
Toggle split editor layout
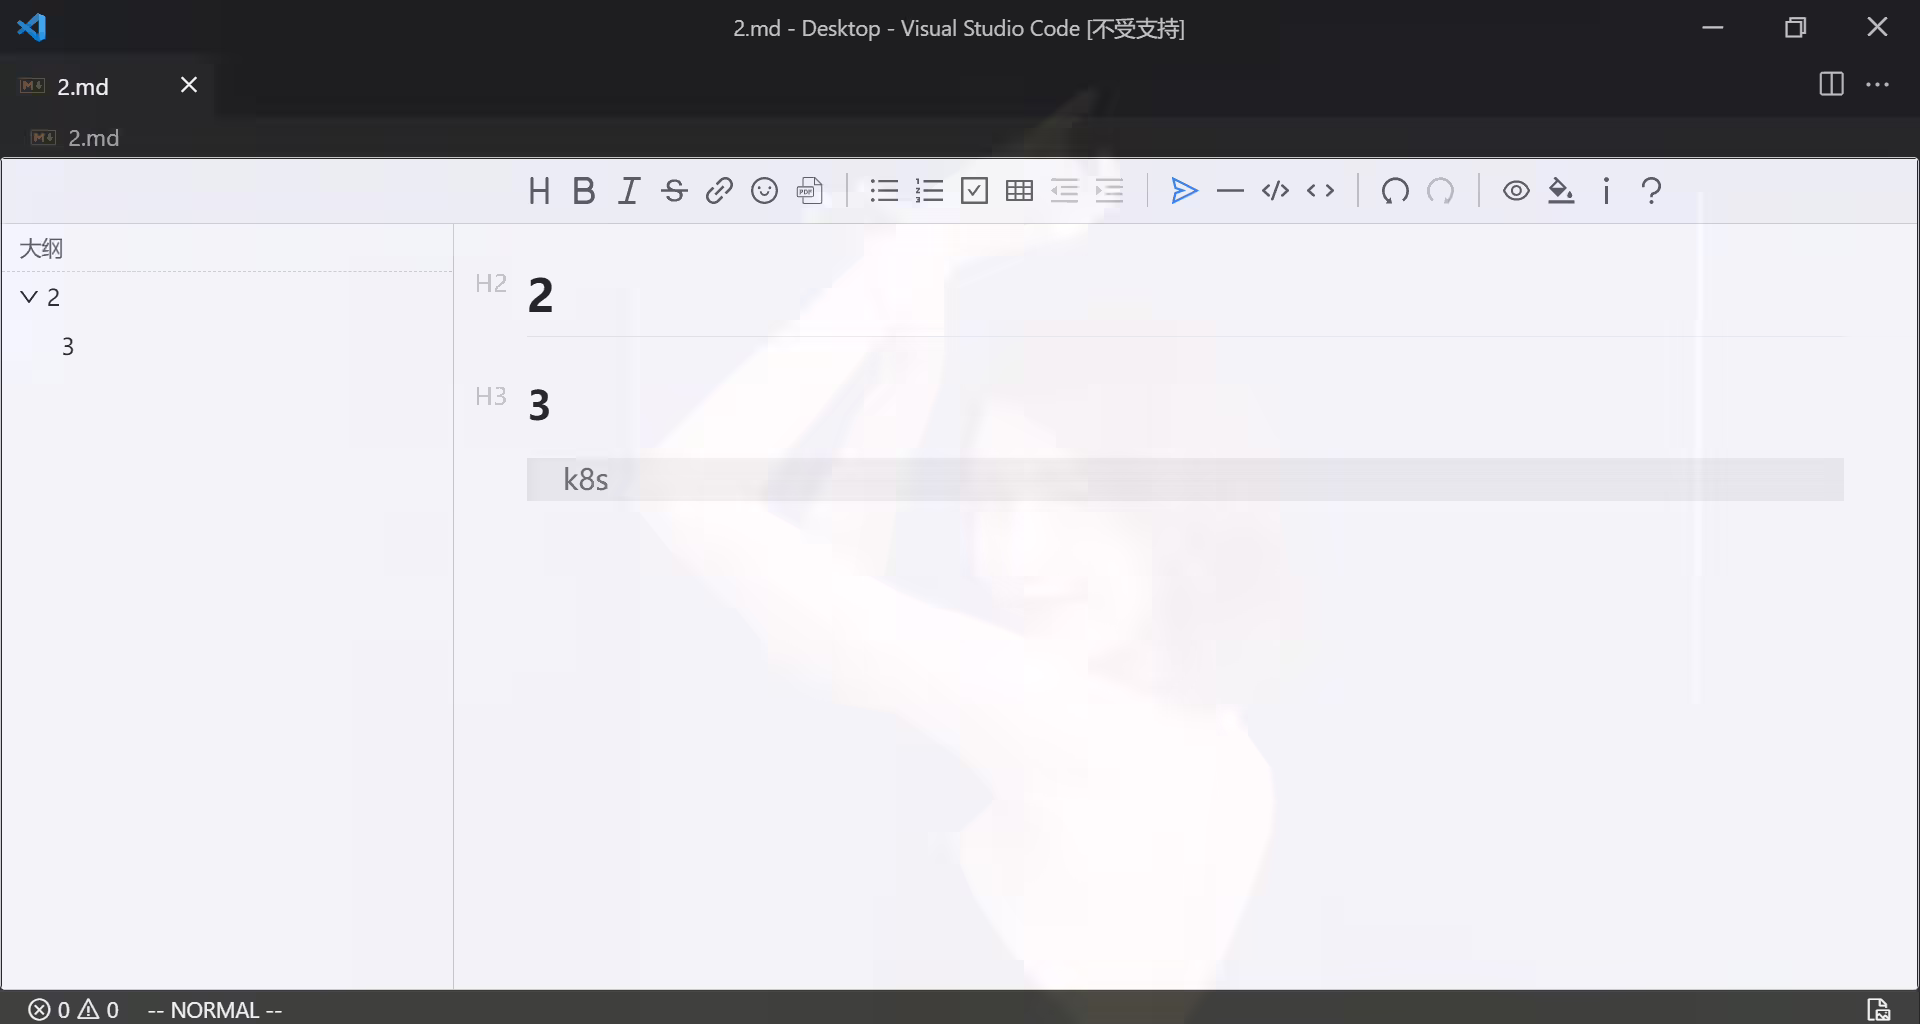(1831, 85)
